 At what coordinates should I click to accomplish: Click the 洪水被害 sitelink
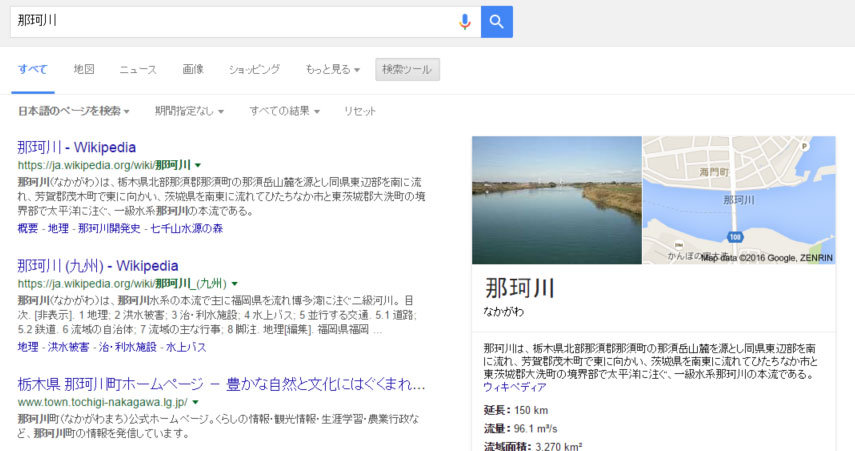tap(68, 347)
